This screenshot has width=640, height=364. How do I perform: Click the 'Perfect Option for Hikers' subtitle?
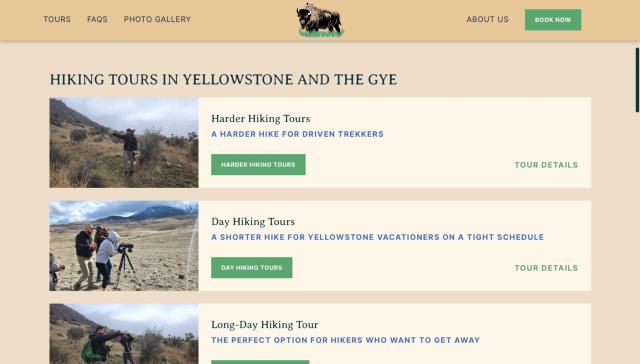[345, 340]
